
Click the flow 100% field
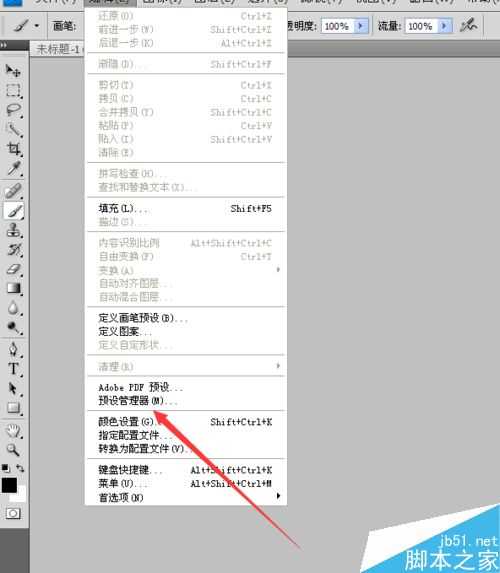click(x=421, y=26)
